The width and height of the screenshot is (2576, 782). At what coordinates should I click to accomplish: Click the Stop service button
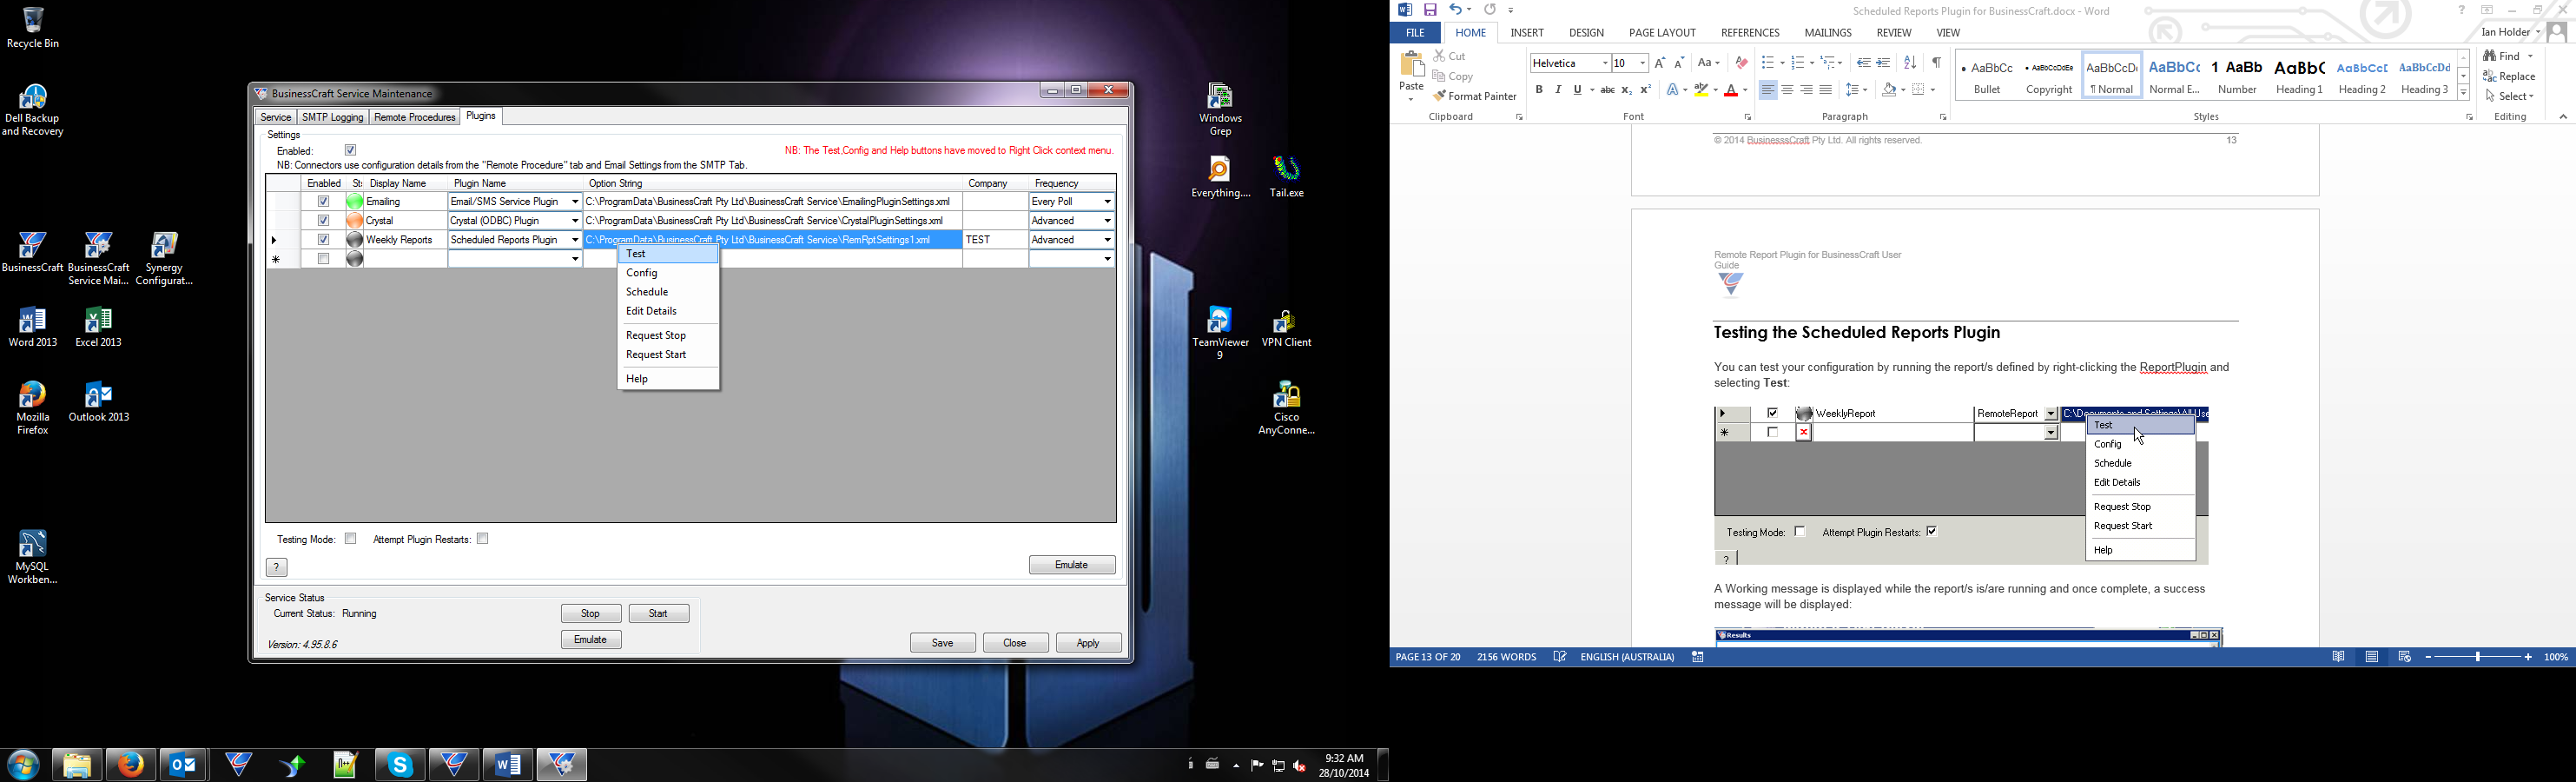(x=591, y=614)
